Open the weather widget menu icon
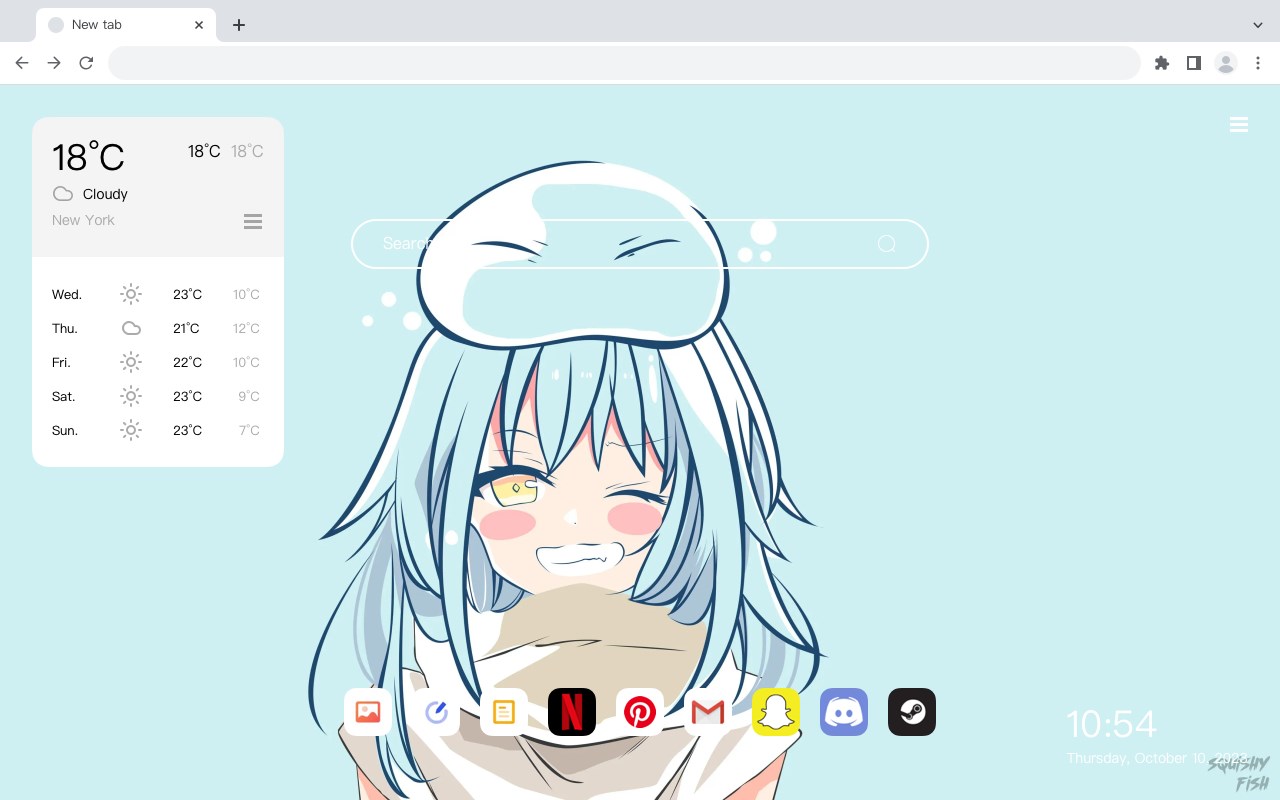1280x800 pixels. [x=253, y=221]
